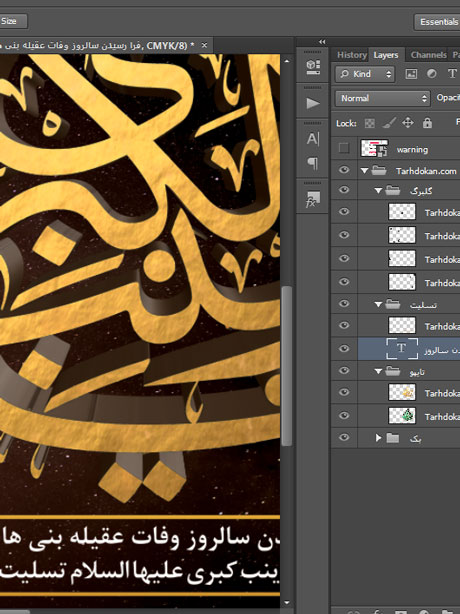460x614 pixels.
Task: Click the canvas scrollbar up arrow
Action: 287,61
